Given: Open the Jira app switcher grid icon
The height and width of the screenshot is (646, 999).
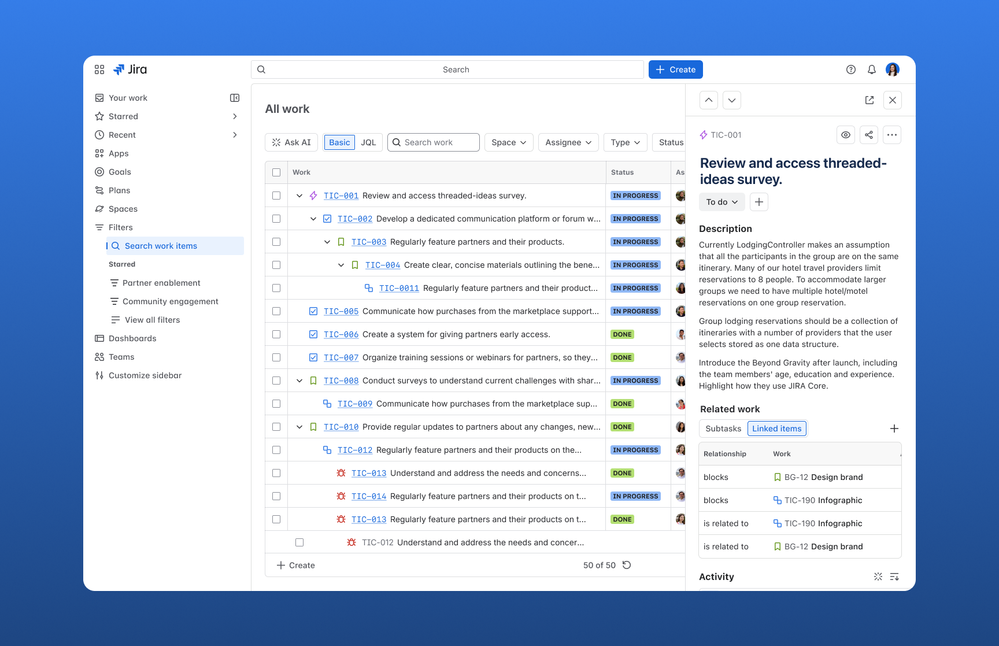Looking at the screenshot, I should click(x=98, y=69).
